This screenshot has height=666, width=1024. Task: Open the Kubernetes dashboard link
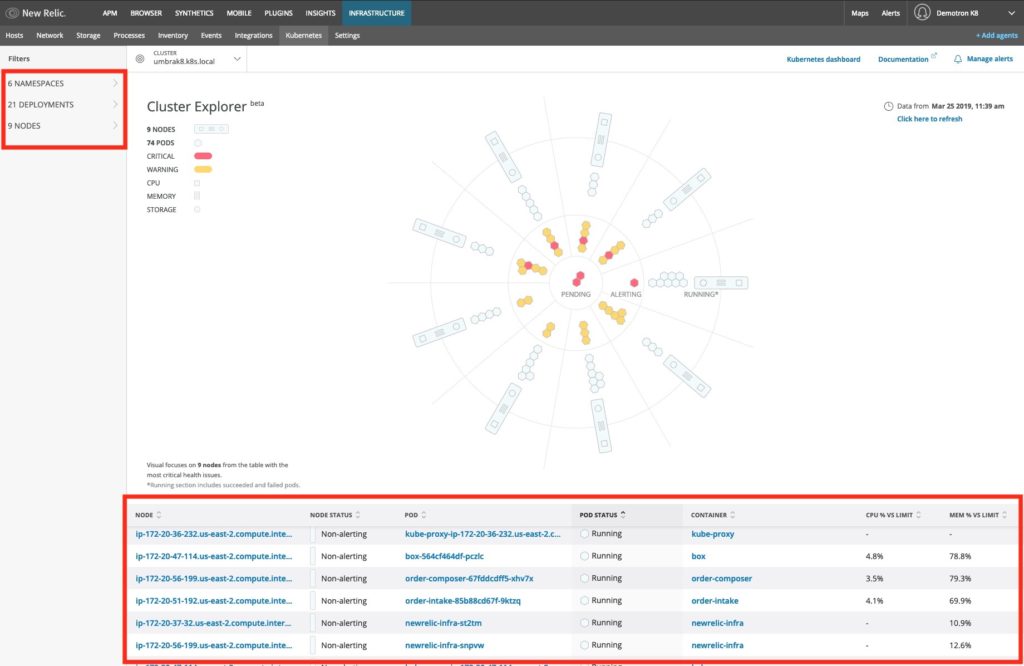point(824,59)
